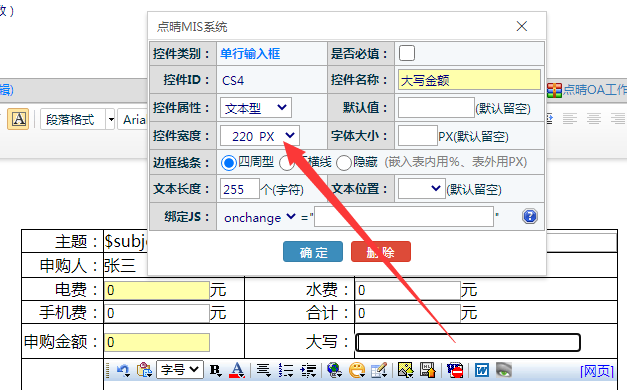The height and width of the screenshot is (390, 627).
Task: Click the Word document icon
Action: coord(481,370)
